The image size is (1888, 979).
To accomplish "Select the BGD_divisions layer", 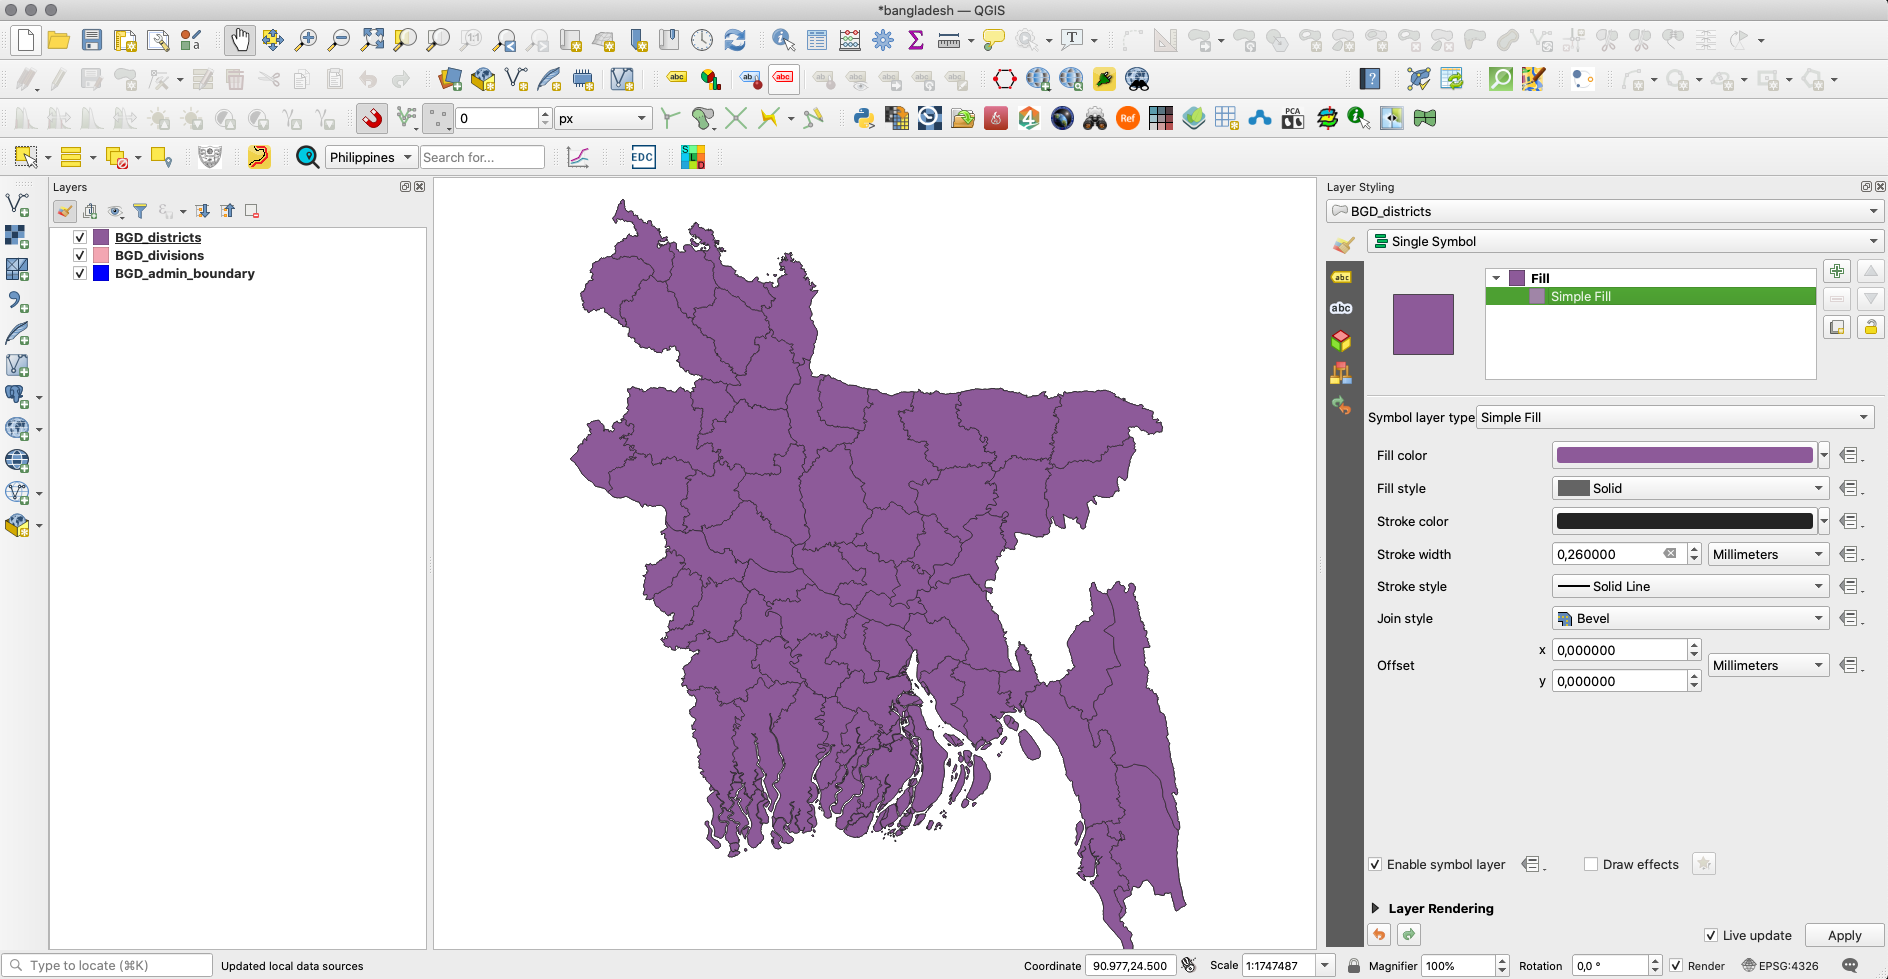I will tap(159, 255).
